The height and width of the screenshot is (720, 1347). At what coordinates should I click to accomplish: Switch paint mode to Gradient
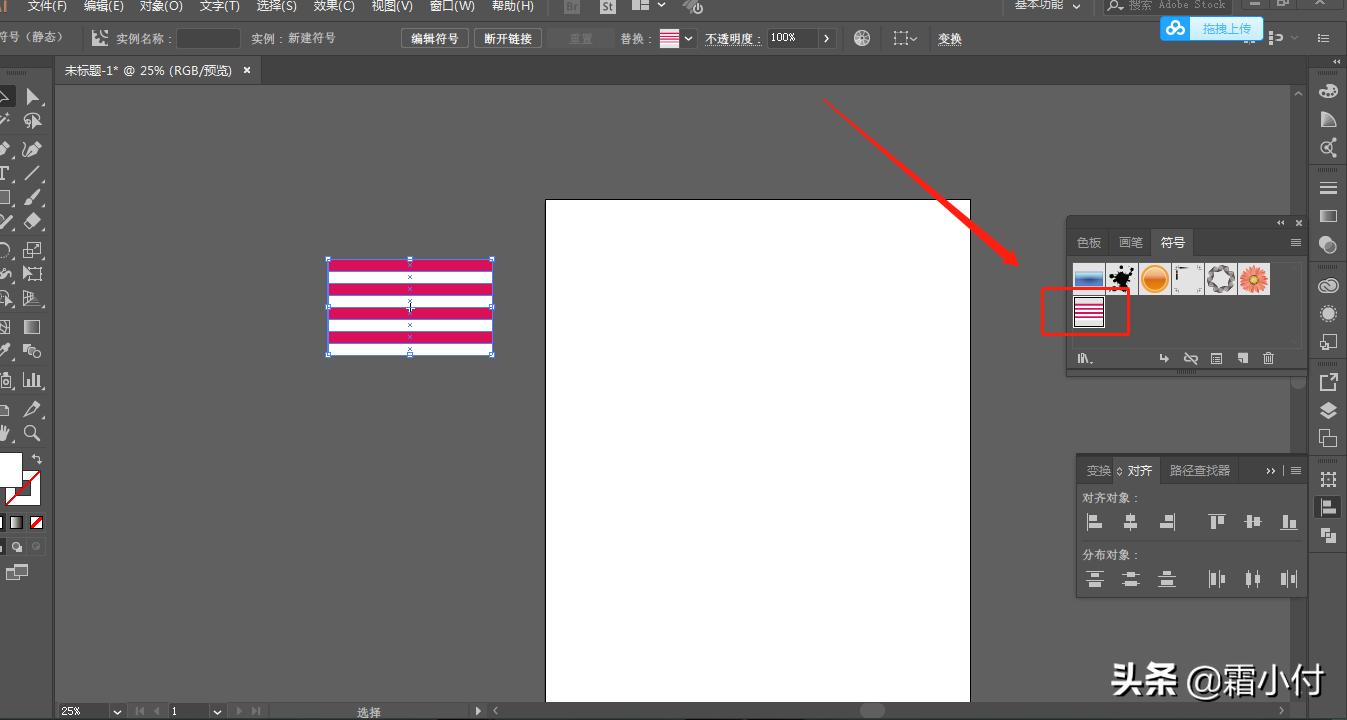16,522
